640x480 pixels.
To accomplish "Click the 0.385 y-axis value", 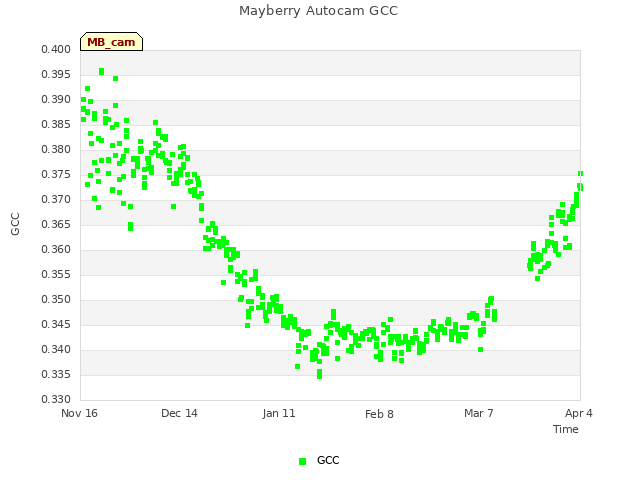I will pos(56,124).
